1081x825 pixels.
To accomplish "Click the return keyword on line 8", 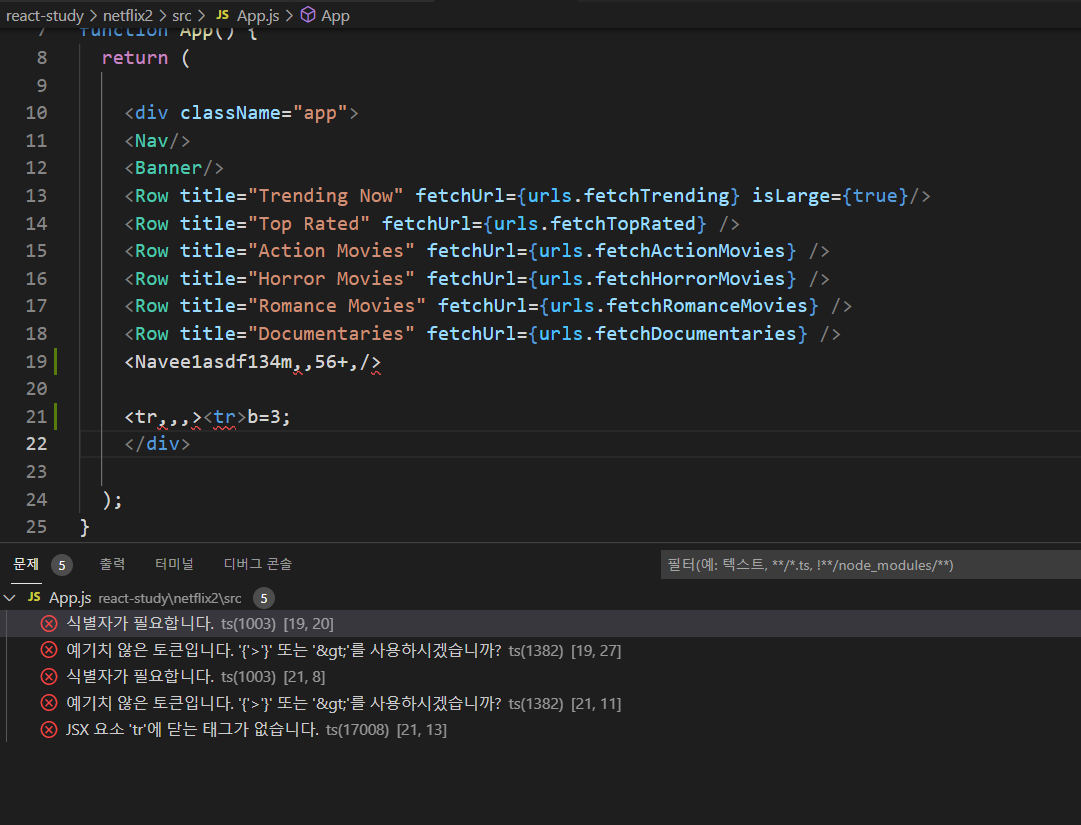I will (134, 58).
